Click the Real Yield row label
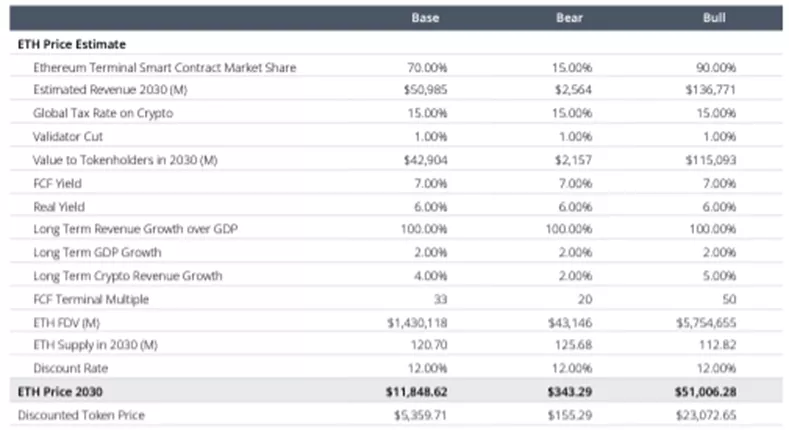Viewport: 789px width, 430px height. (x=60, y=206)
